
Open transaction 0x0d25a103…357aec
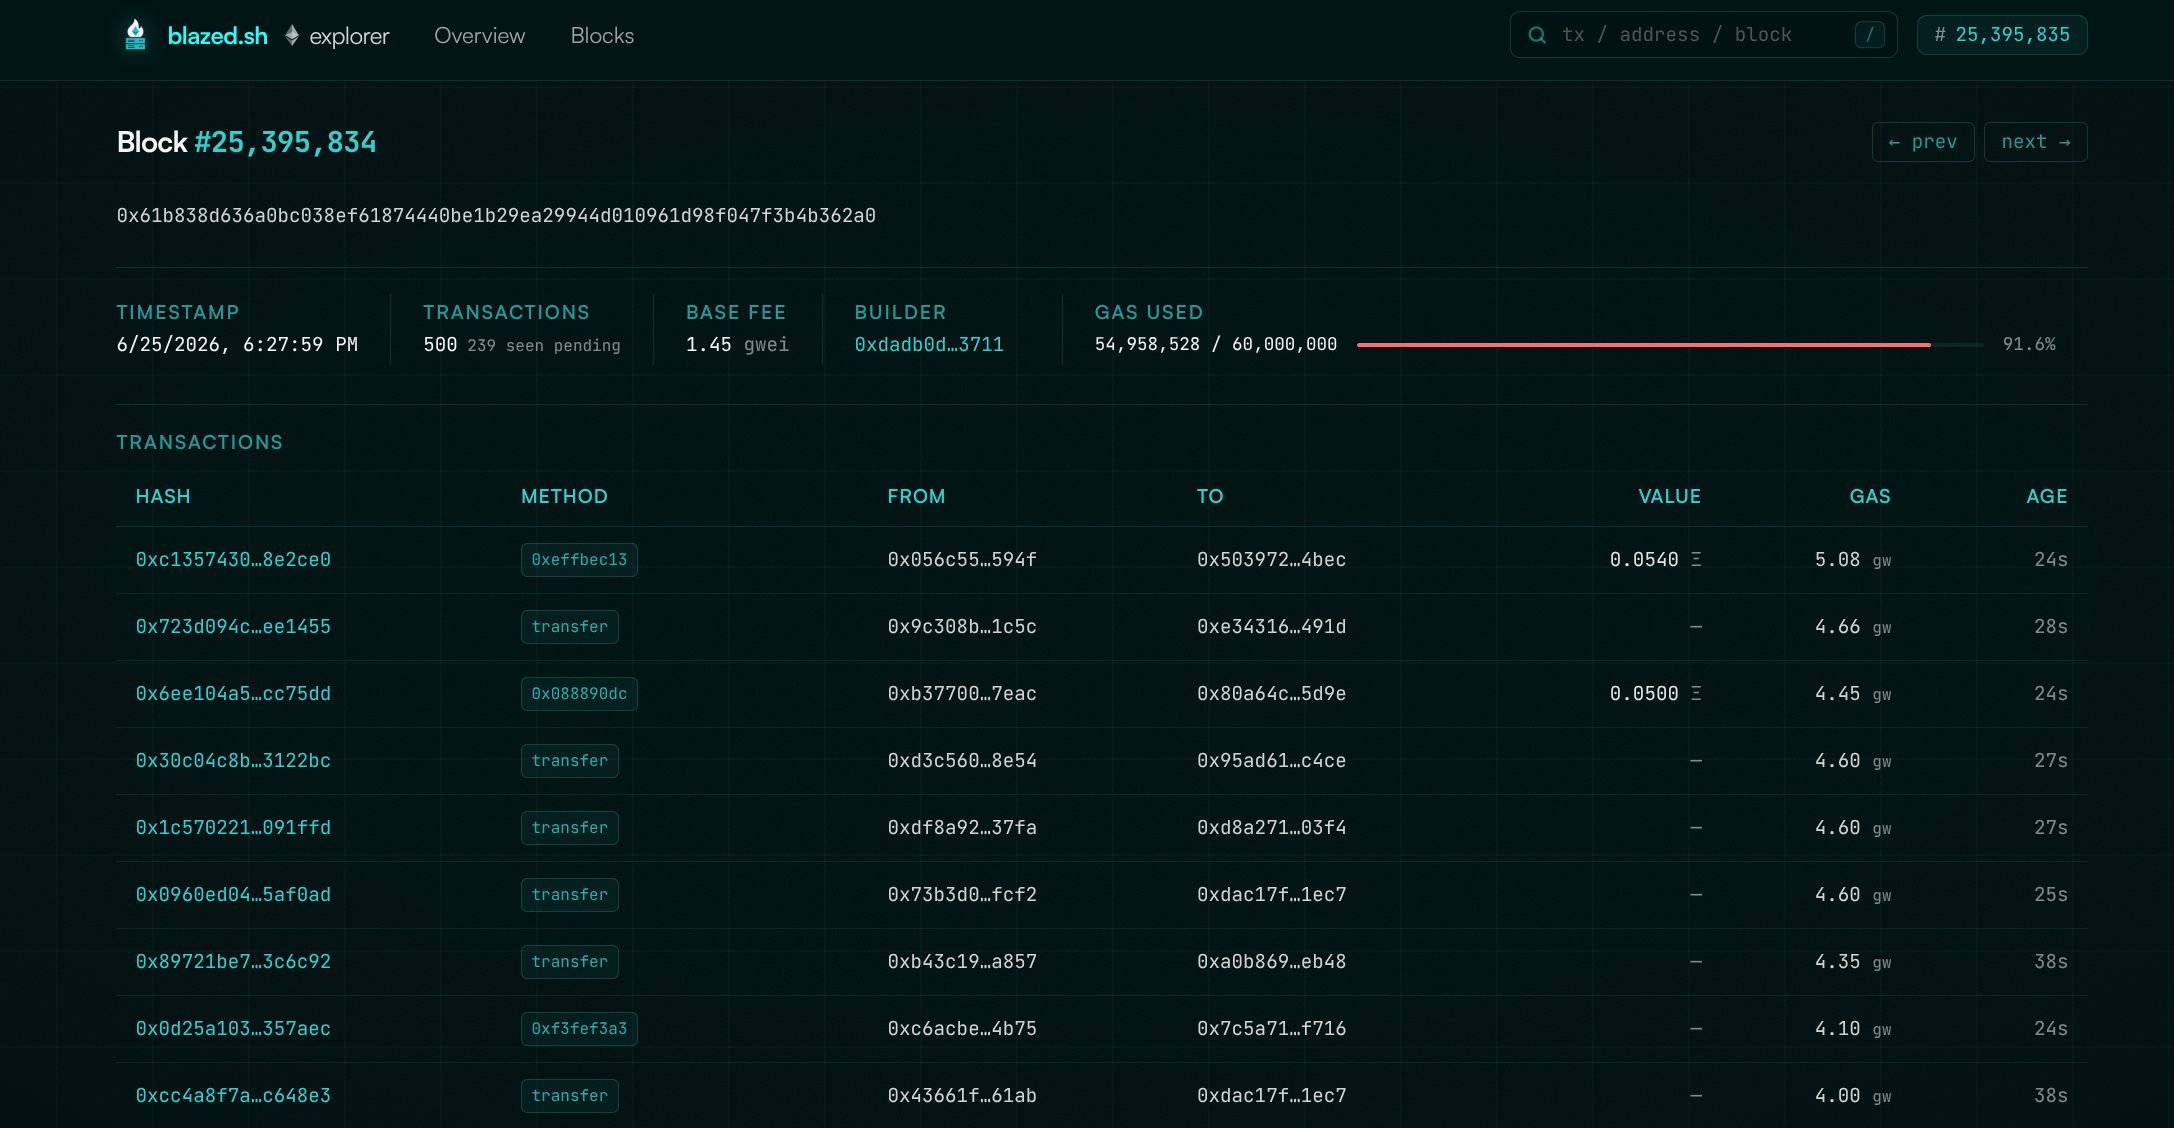(233, 1029)
